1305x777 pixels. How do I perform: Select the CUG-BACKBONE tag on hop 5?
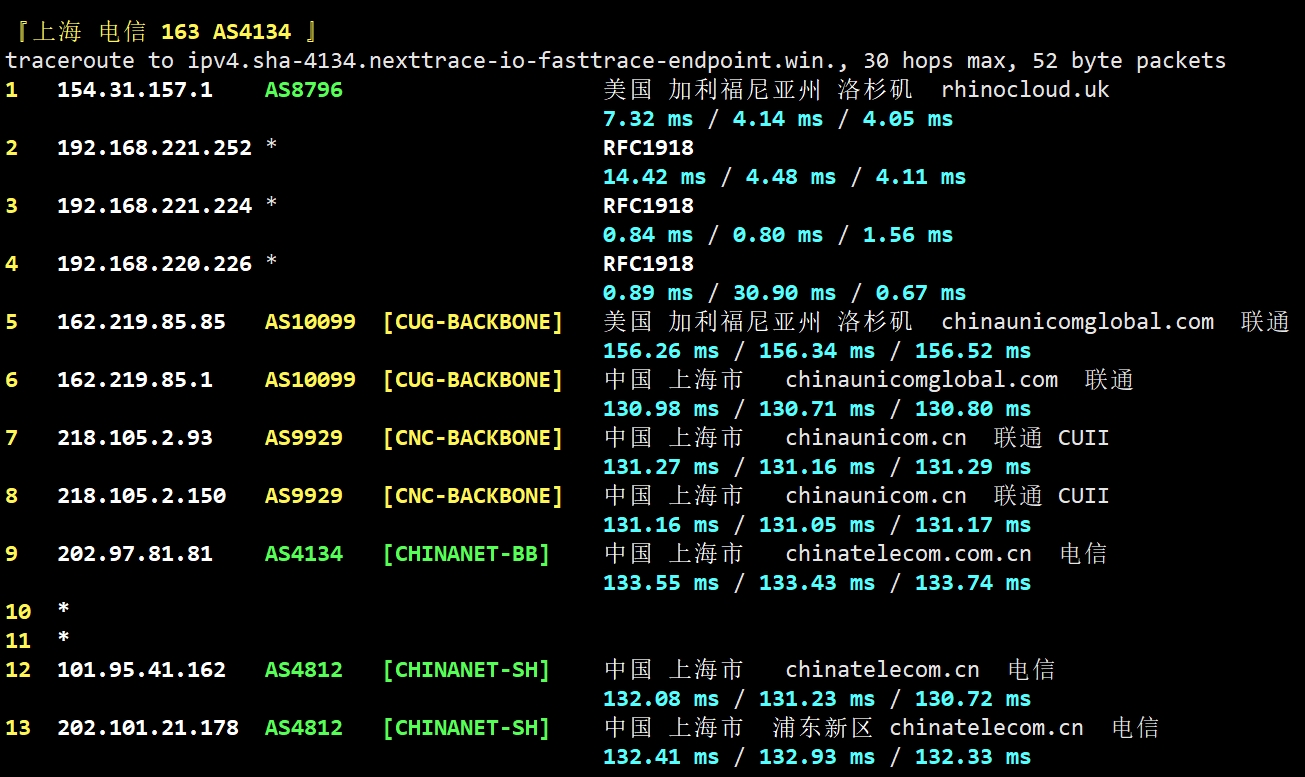473,322
